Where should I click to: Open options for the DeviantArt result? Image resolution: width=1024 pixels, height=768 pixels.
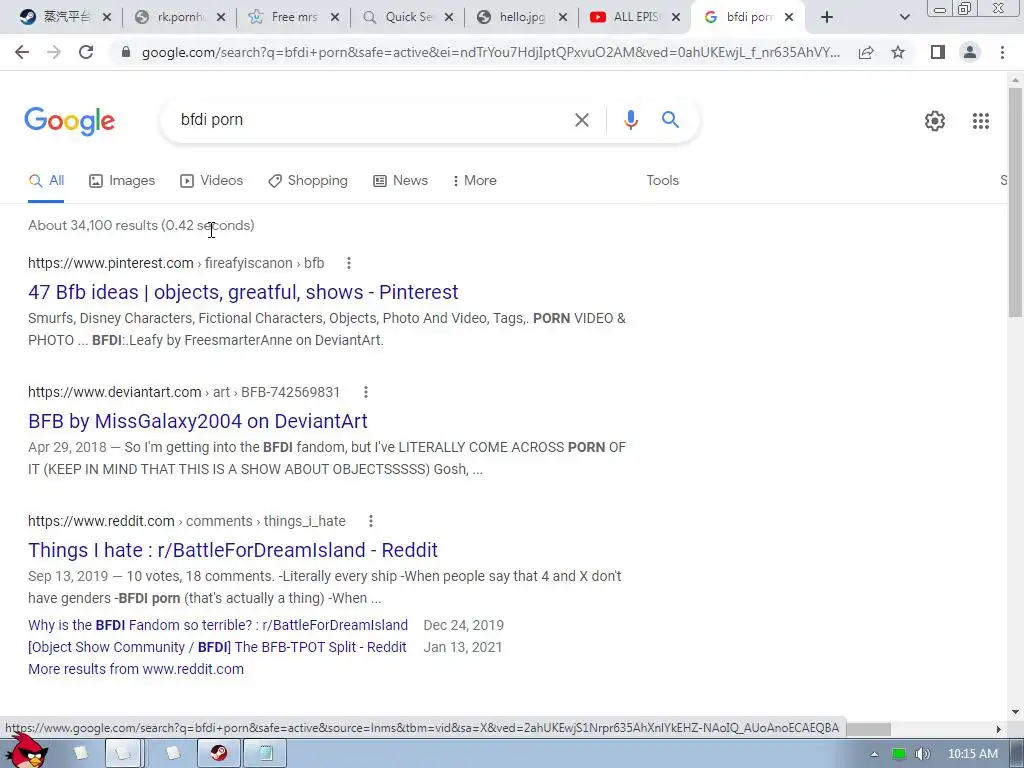coord(366,392)
